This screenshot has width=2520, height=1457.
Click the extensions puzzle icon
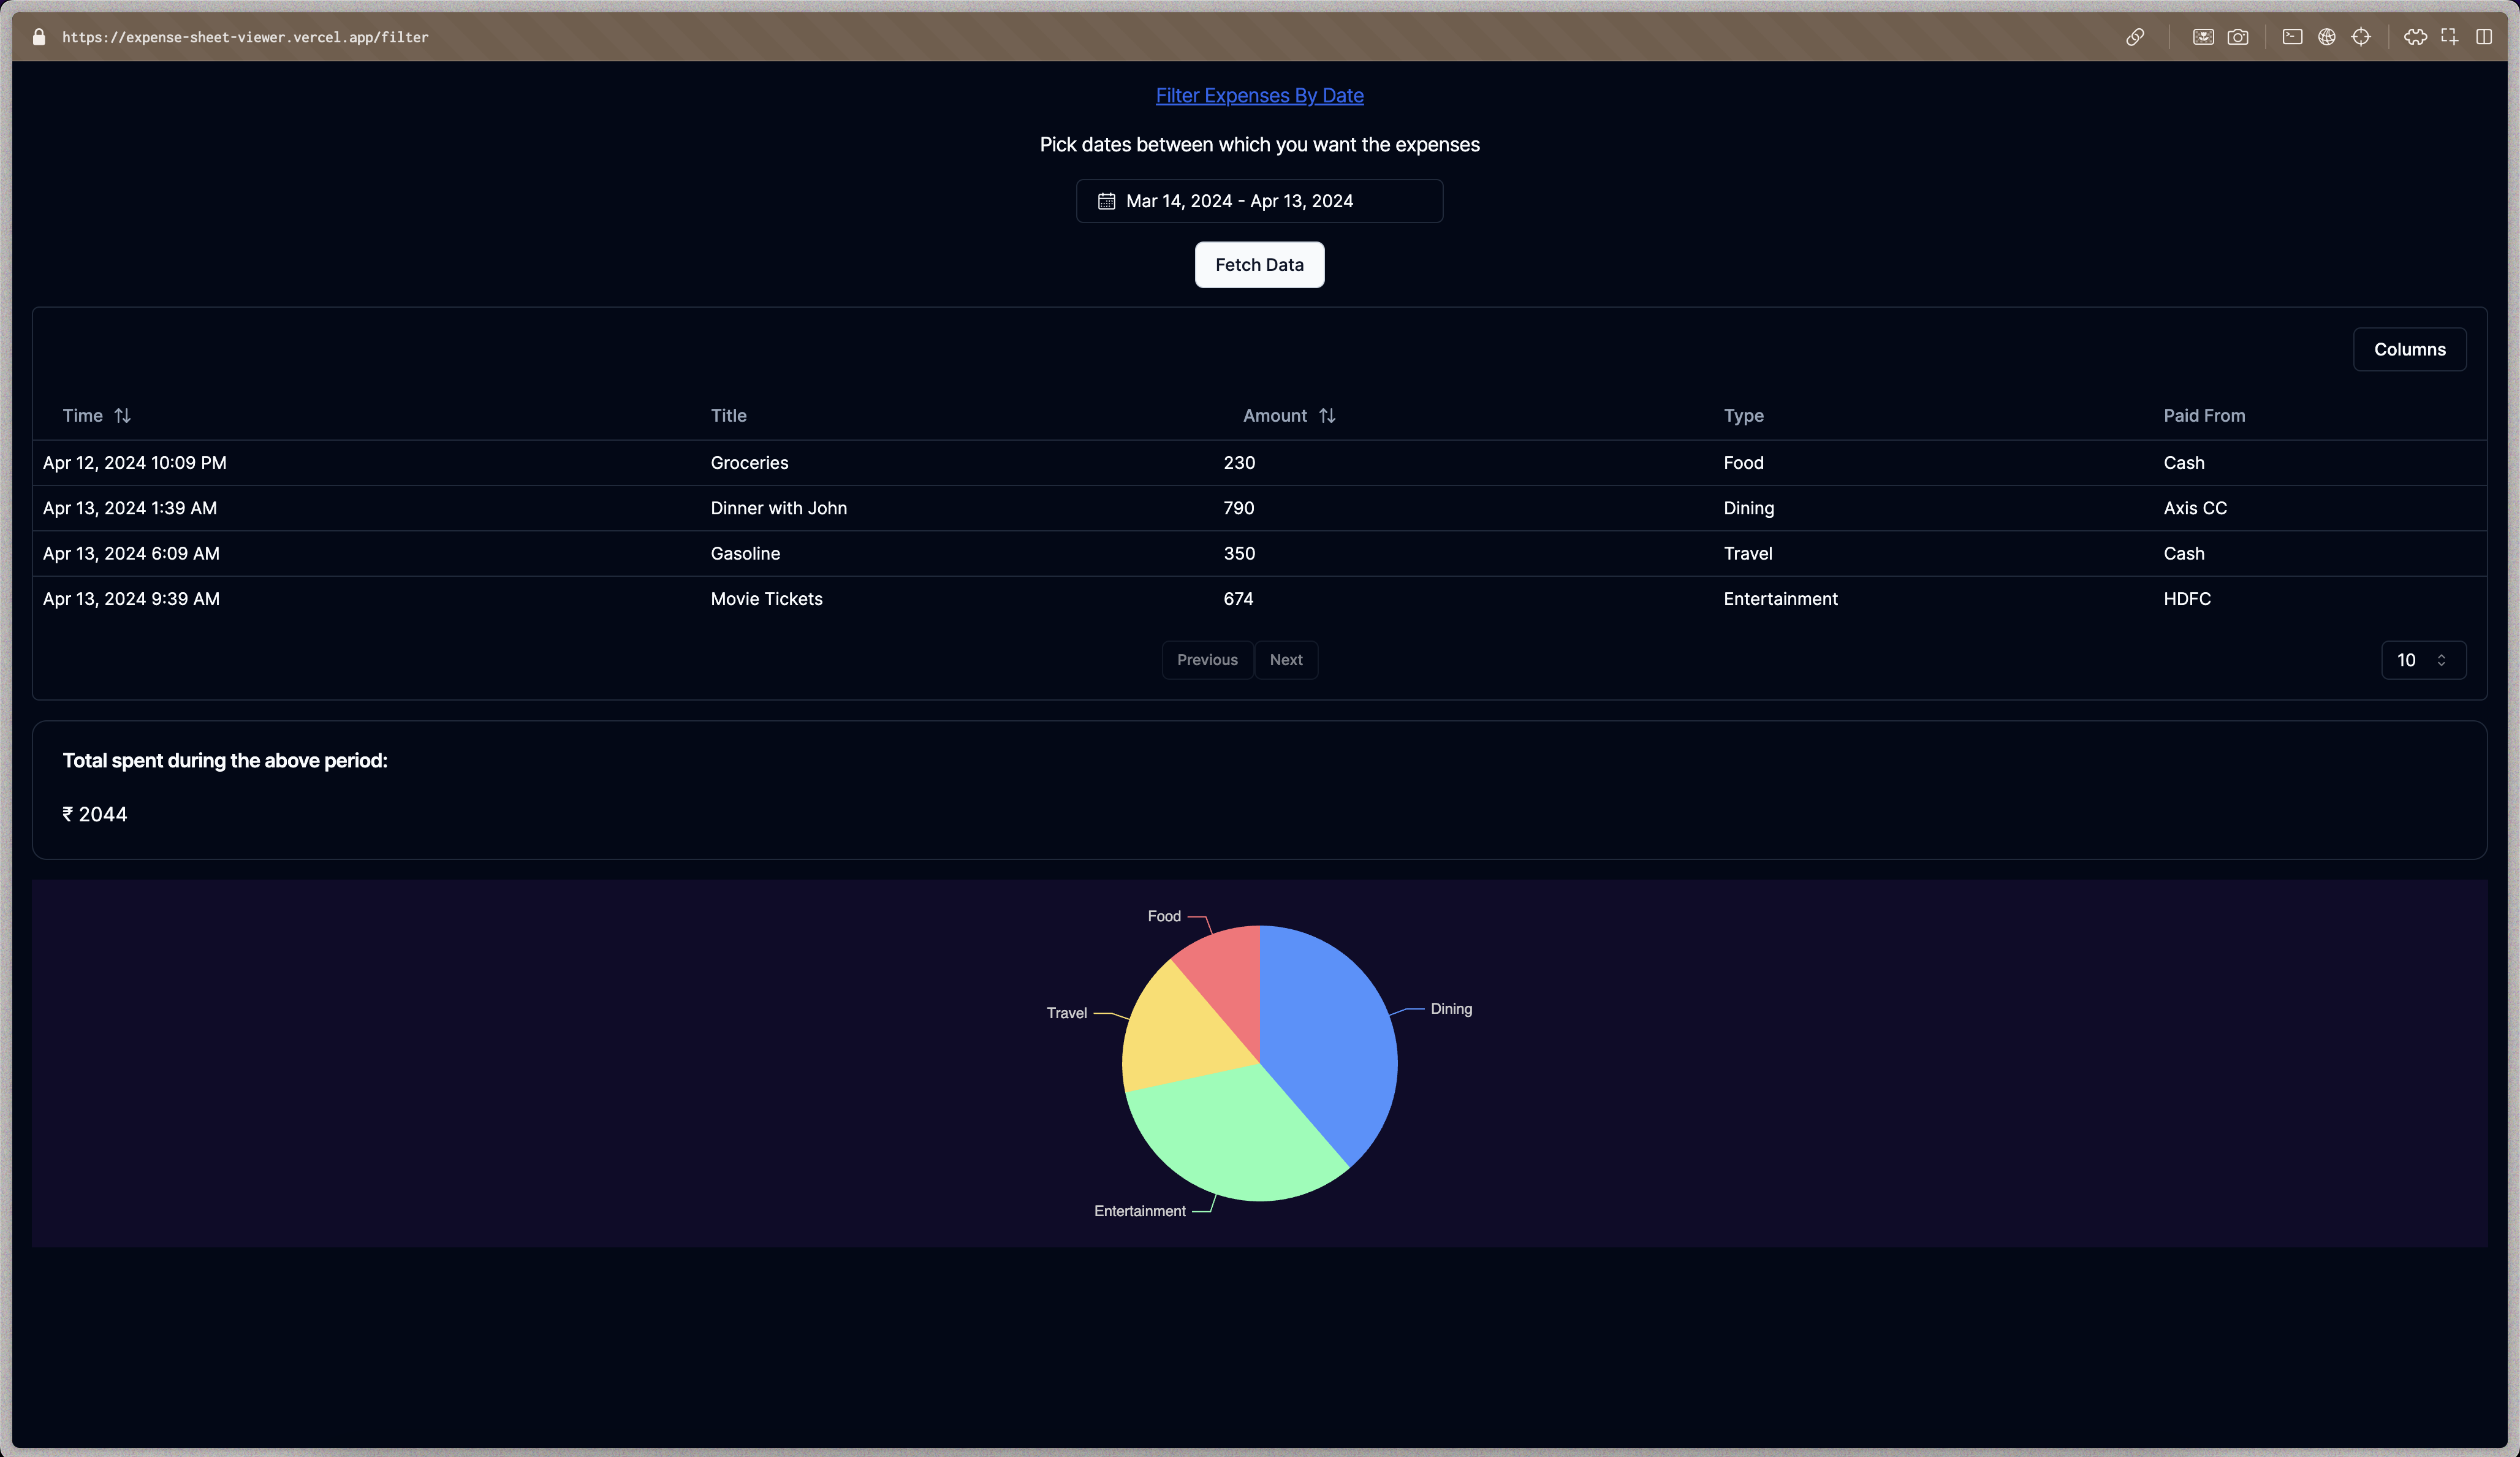point(2415,37)
